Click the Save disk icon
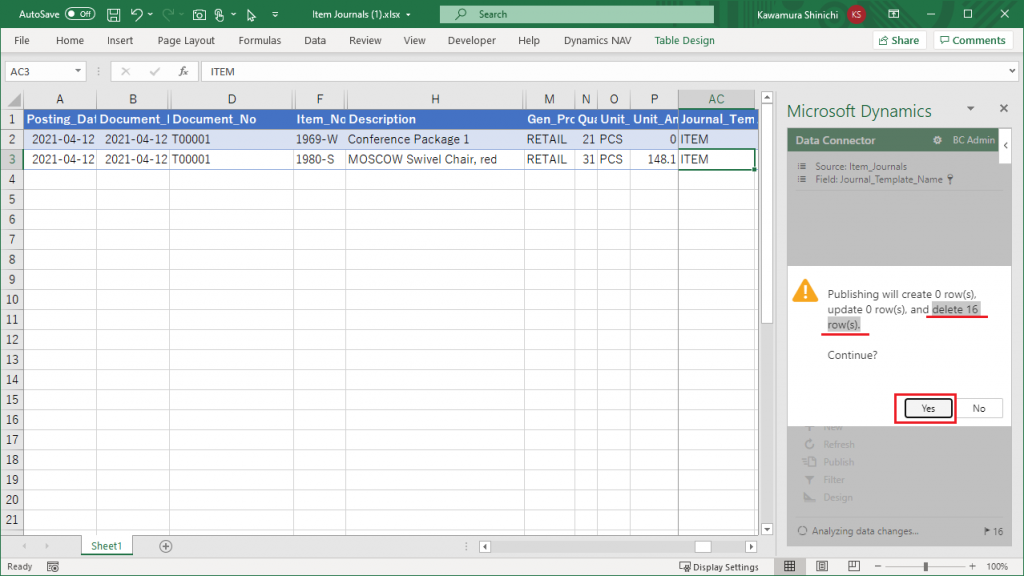This screenshot has height=576, width=1024. tap(114, 14)
